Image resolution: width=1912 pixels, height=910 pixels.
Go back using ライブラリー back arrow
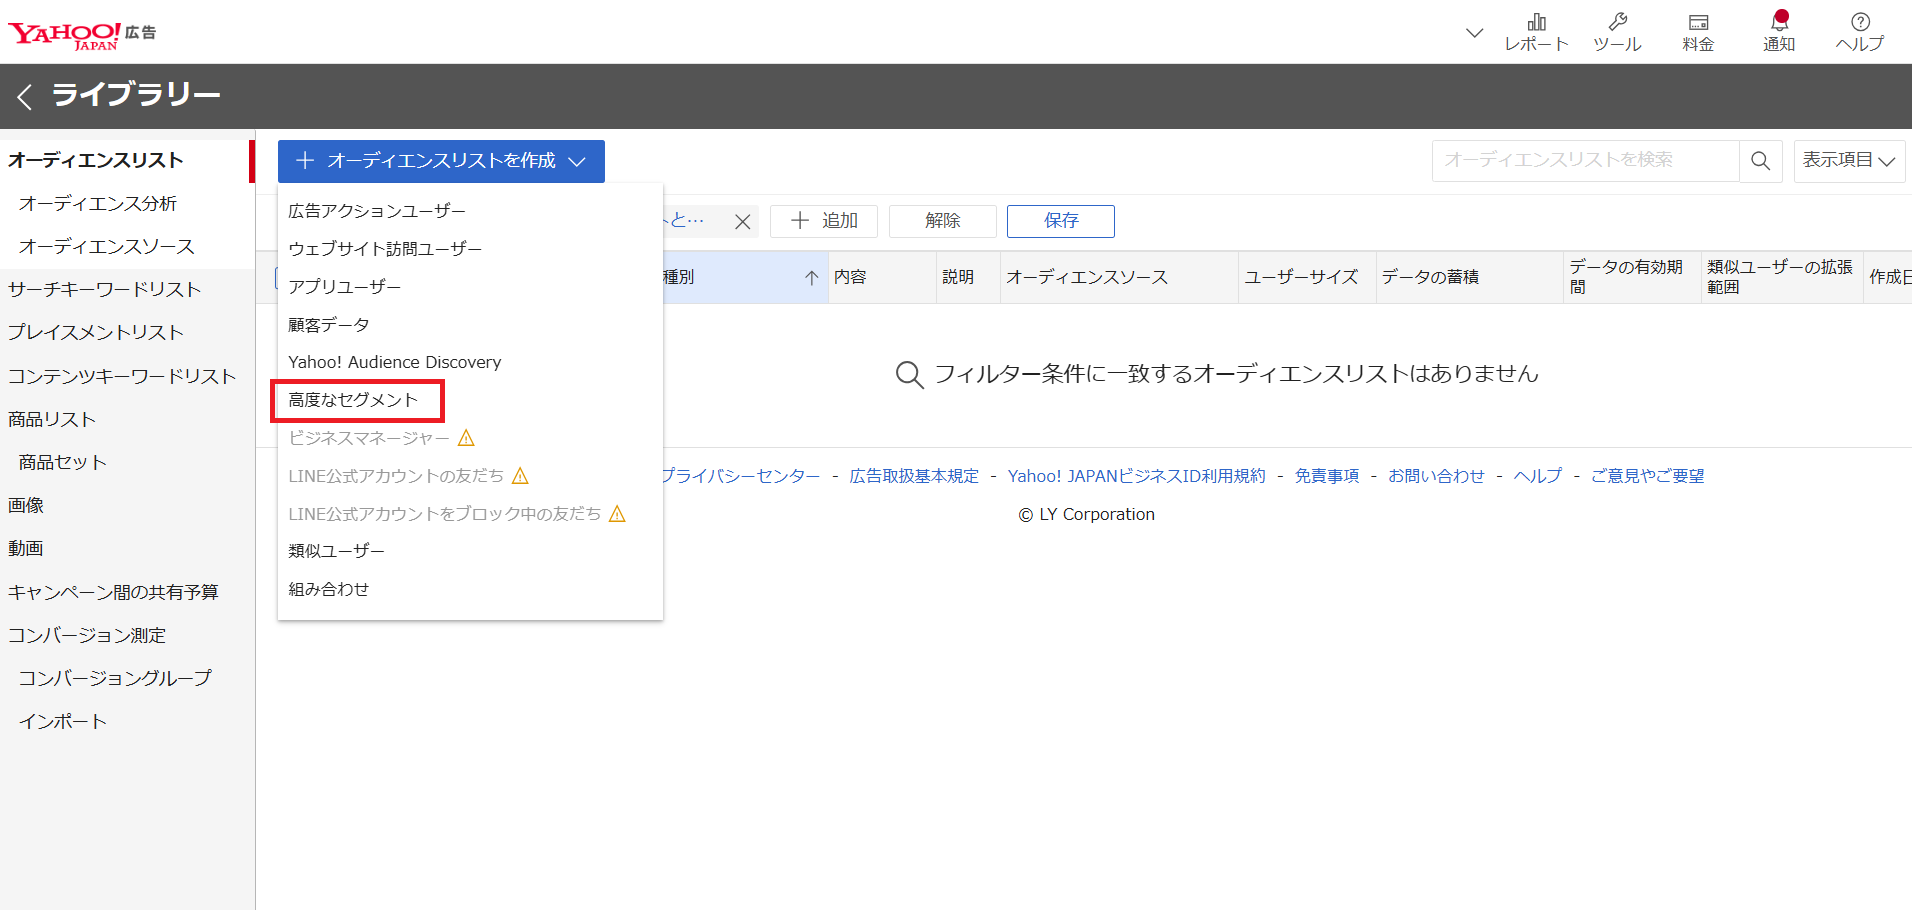pyautogui.click(x=25, y=96)
